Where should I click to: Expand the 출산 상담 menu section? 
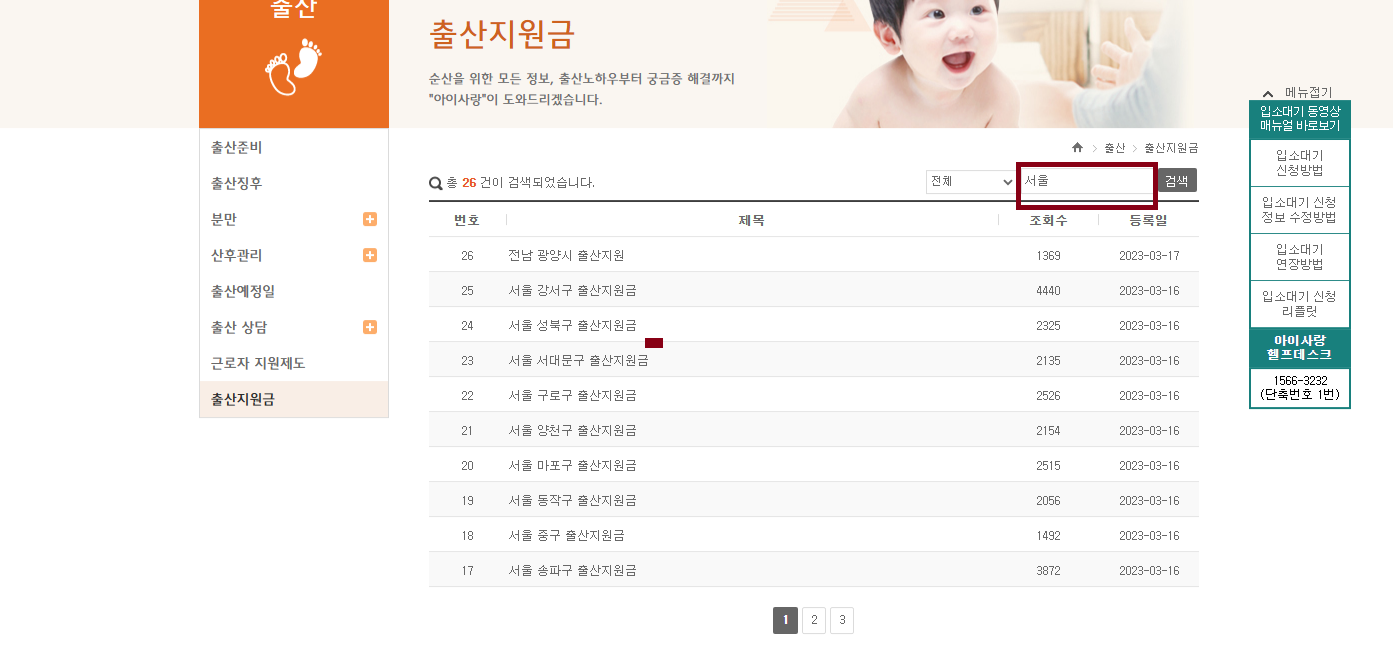pyautogui.click(x=369, y=327)
